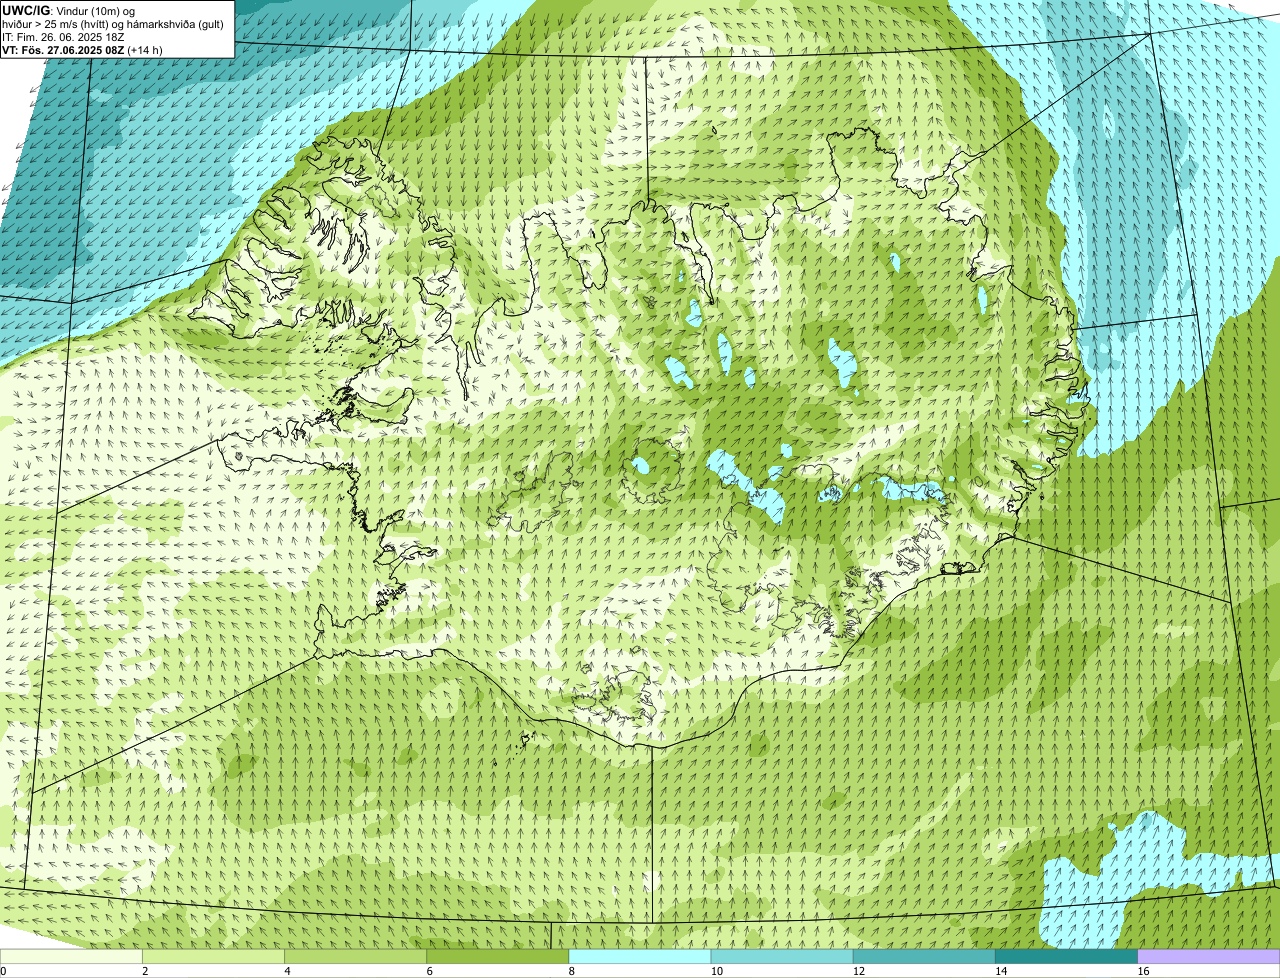Image resolution: width=1280 pixels, height=978 pixels.
Task: Click the legend scale label "10"
Action: [716, 971]
